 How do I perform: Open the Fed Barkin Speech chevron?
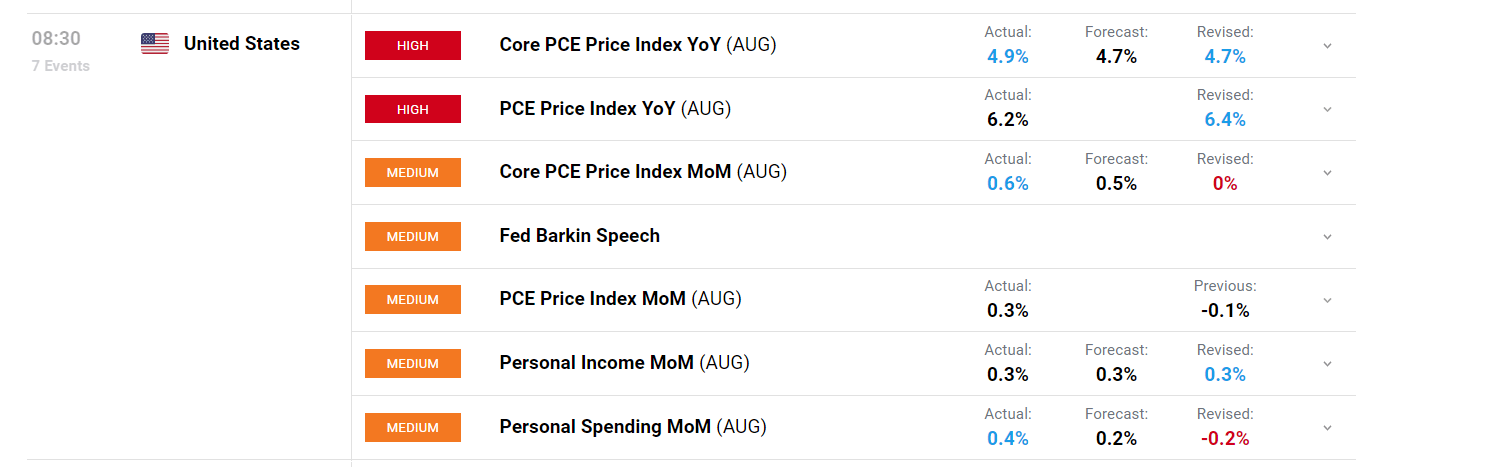pos(1327,237)
